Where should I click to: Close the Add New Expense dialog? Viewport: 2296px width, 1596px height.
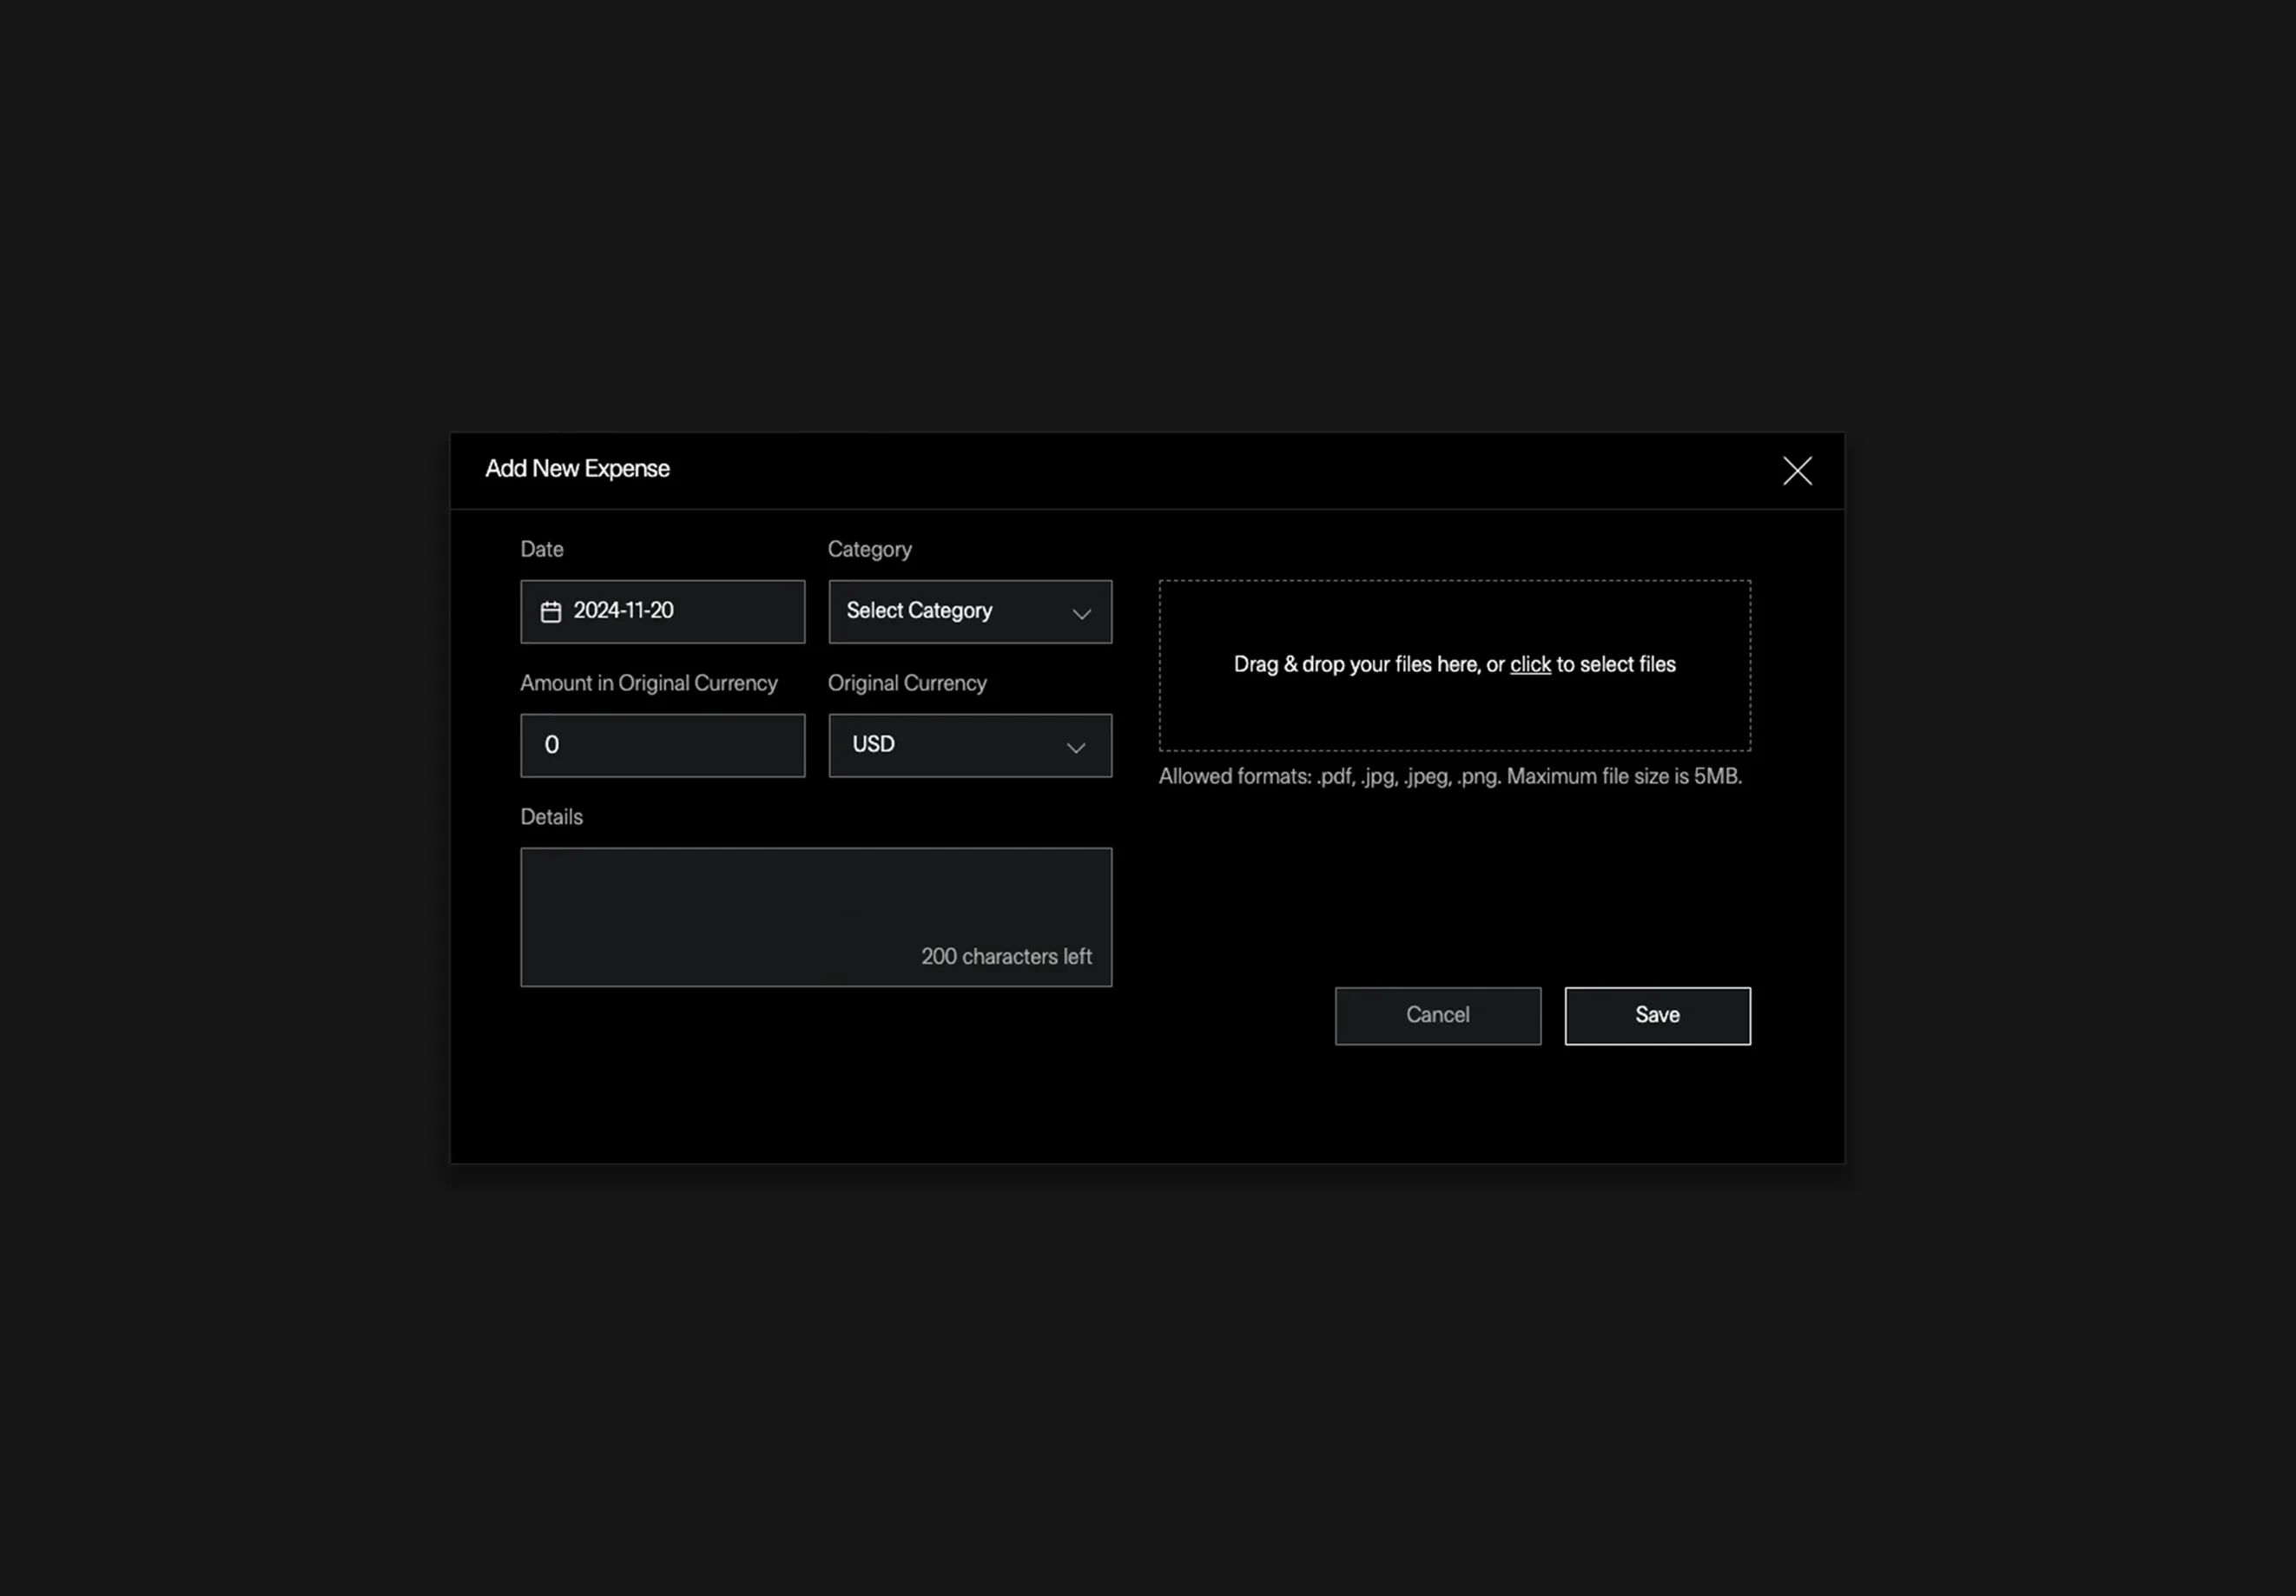click(x=1796, y=471)
